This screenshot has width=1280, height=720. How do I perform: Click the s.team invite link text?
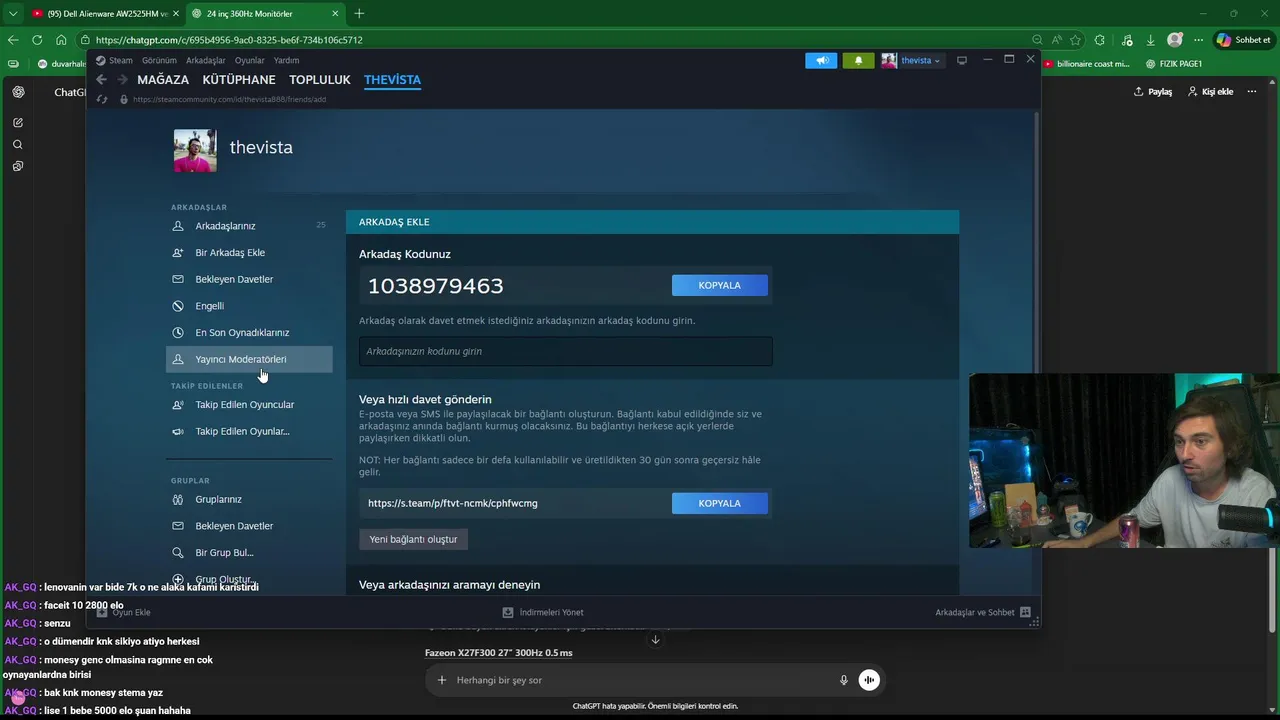pos(453,503)
